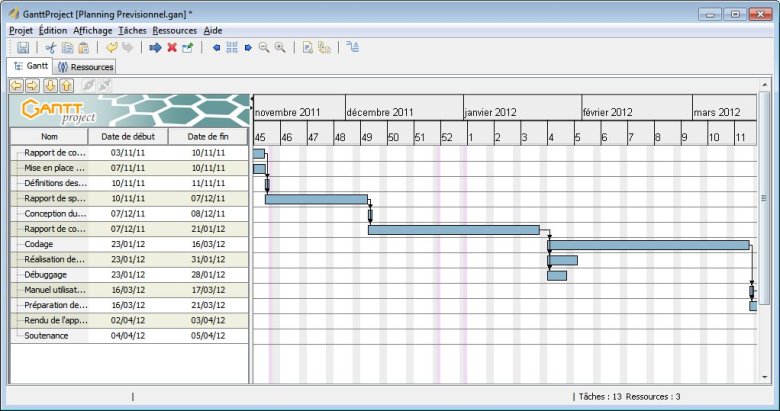Screen dimensions: 780x411
Task: Select the Codage task row
Action: (x=129, y=244)
